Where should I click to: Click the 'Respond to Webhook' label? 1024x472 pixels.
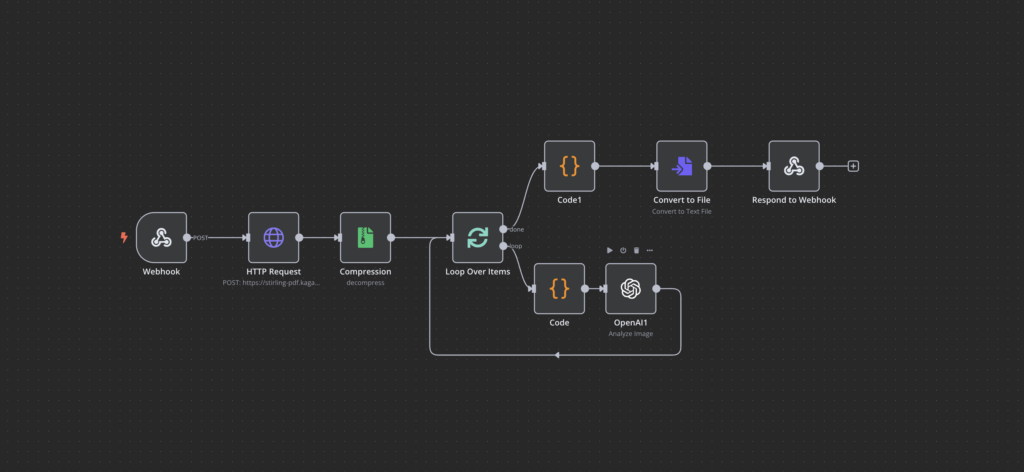pos(794,200)
